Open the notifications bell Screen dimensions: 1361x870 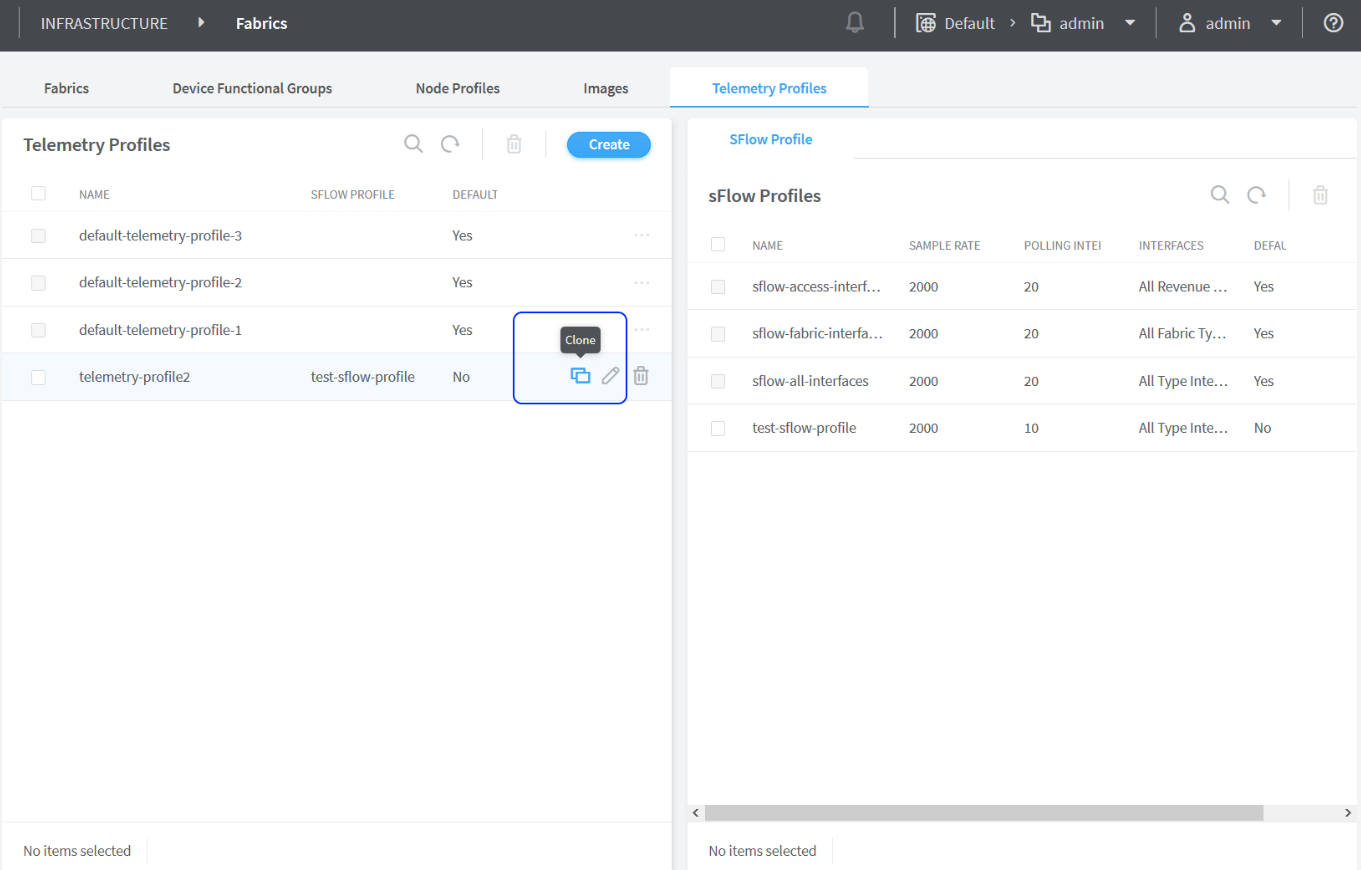855,23
